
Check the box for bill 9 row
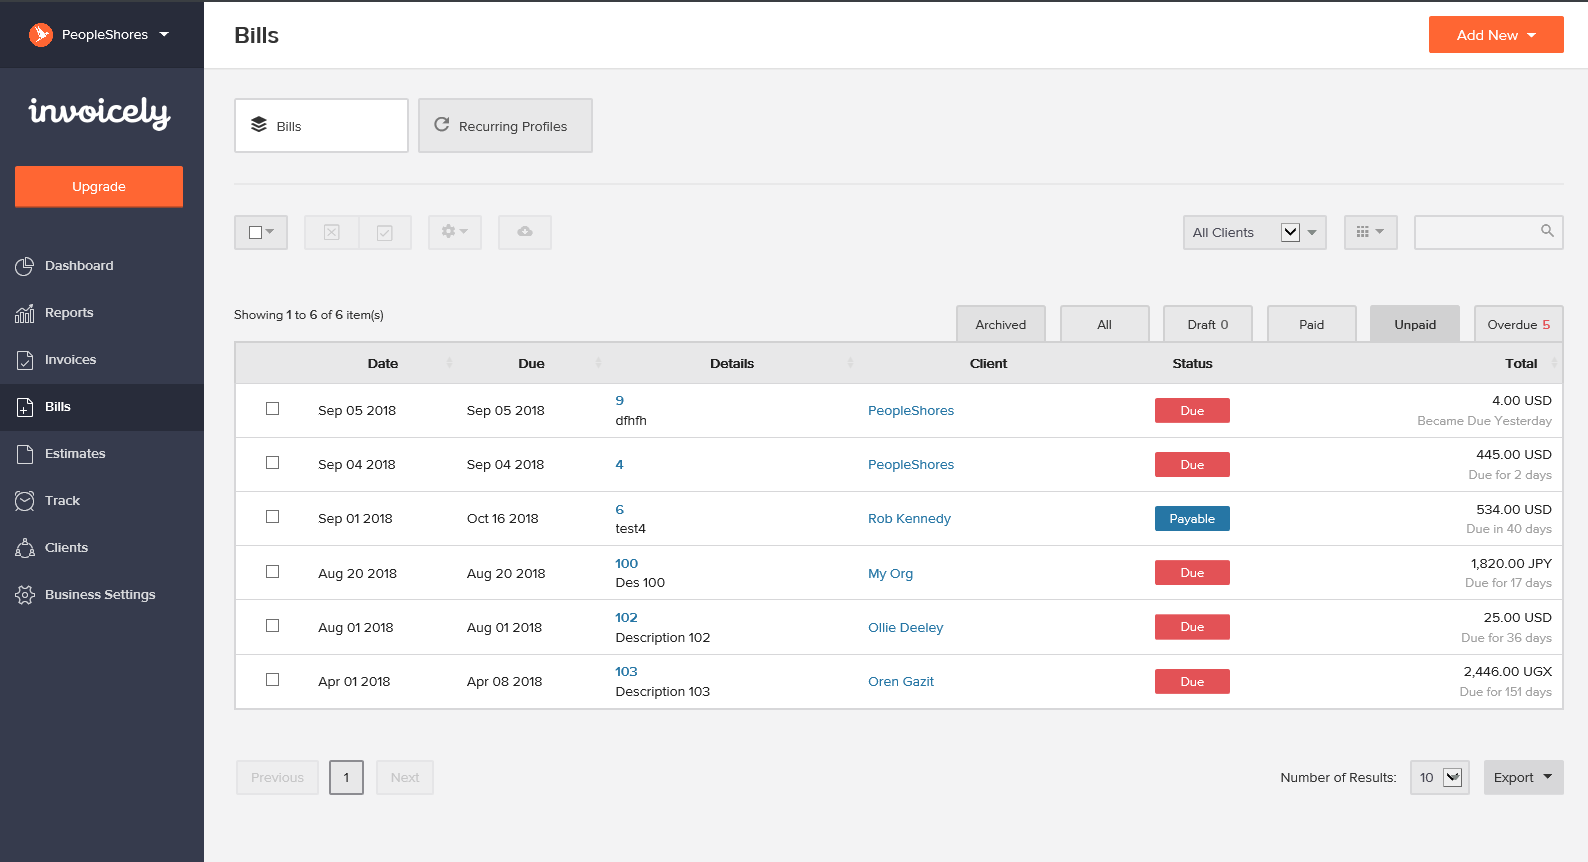tap(272, 409)
